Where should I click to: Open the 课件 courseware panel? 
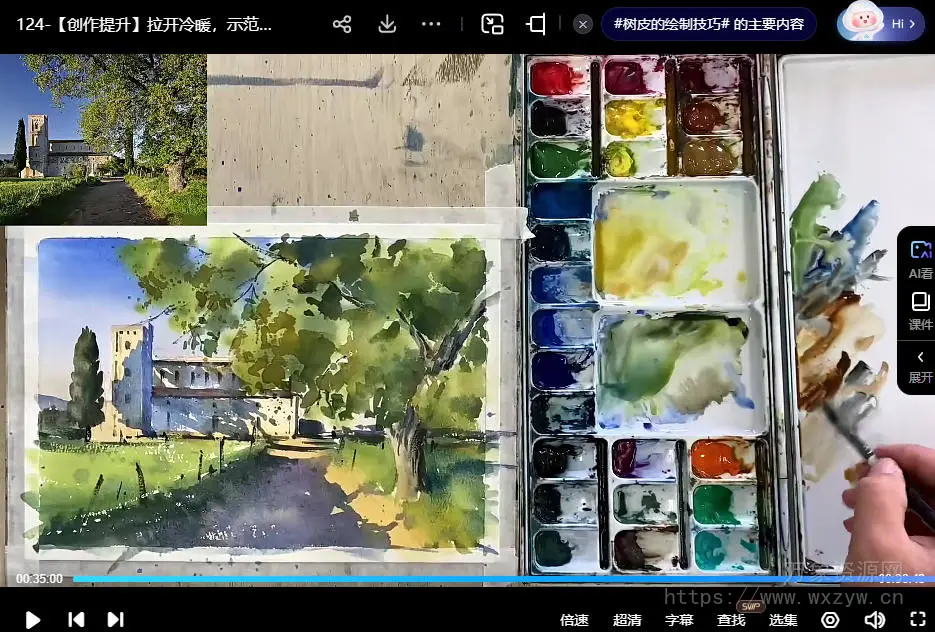coord(919,311)
